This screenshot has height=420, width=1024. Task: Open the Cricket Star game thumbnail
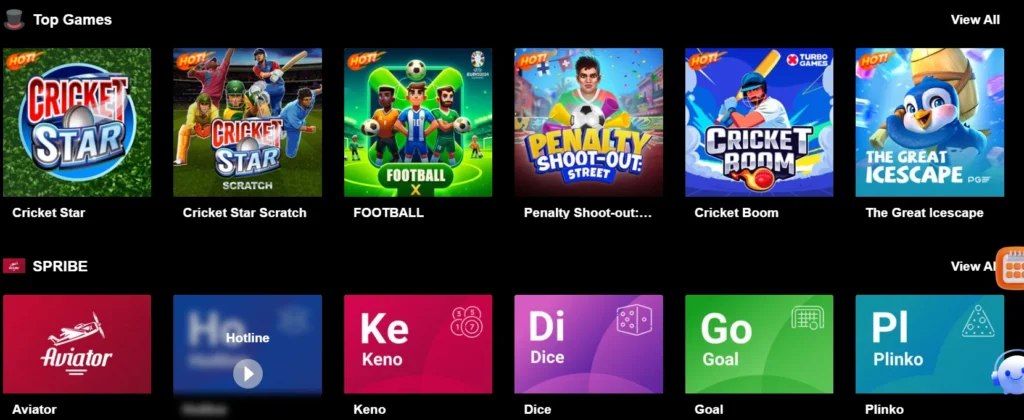[x=77, y=122]
